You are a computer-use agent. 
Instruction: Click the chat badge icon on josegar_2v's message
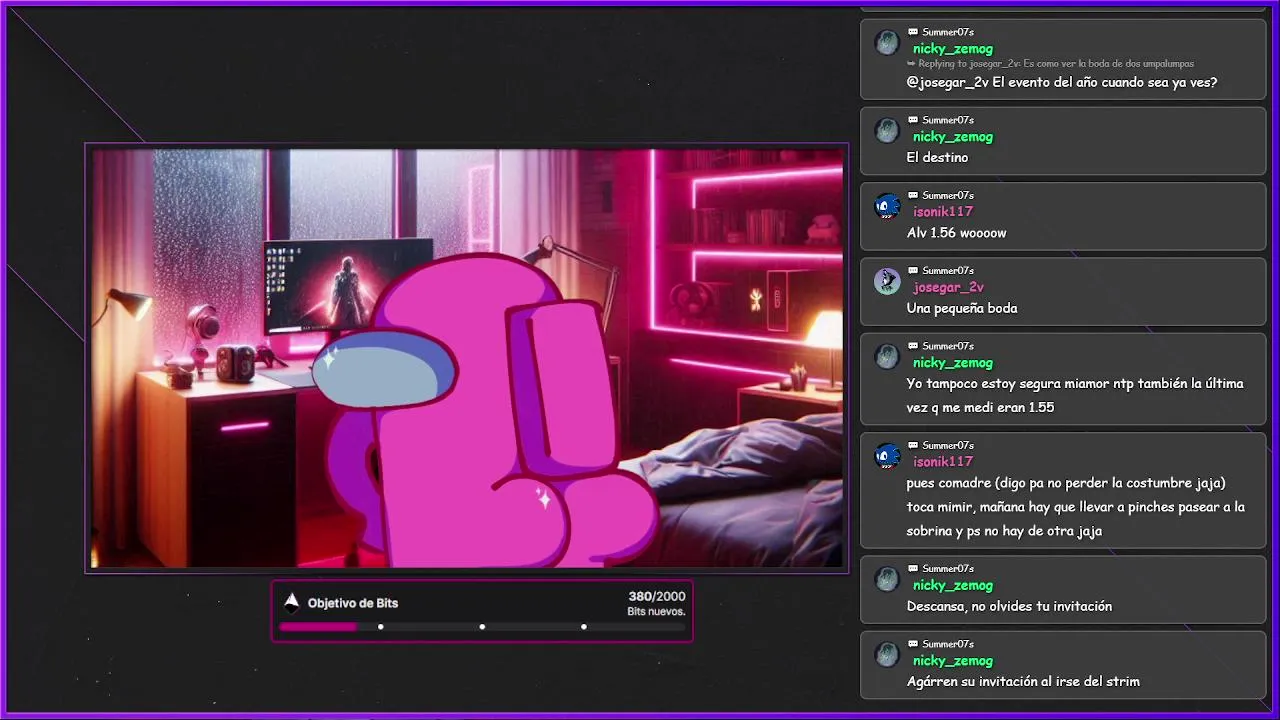click(913, 270)
